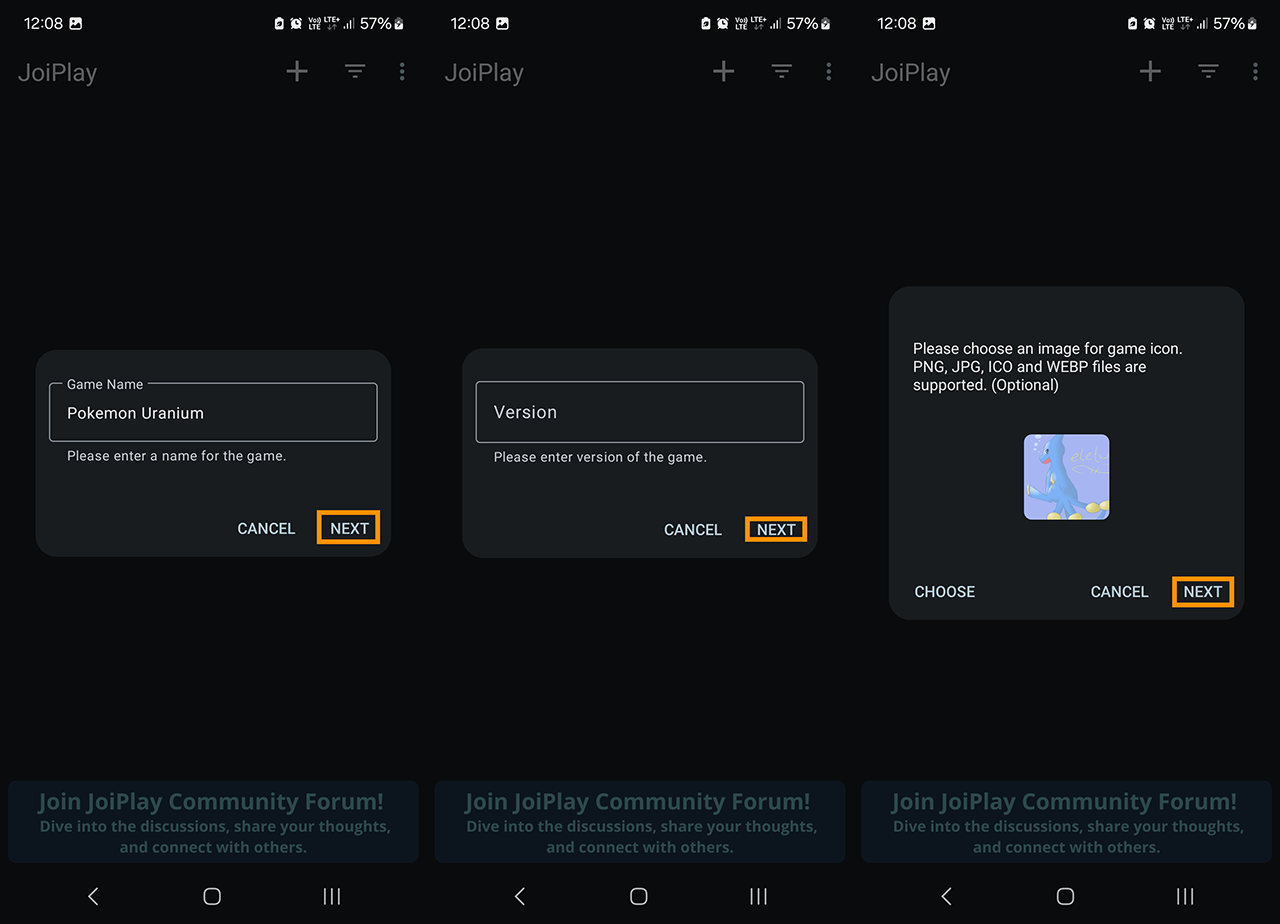Image resolution: width=1280 pixels, height=924 pixels.
Task: Click CHOOSE to pick a game icon image
Action: (945, 591)
